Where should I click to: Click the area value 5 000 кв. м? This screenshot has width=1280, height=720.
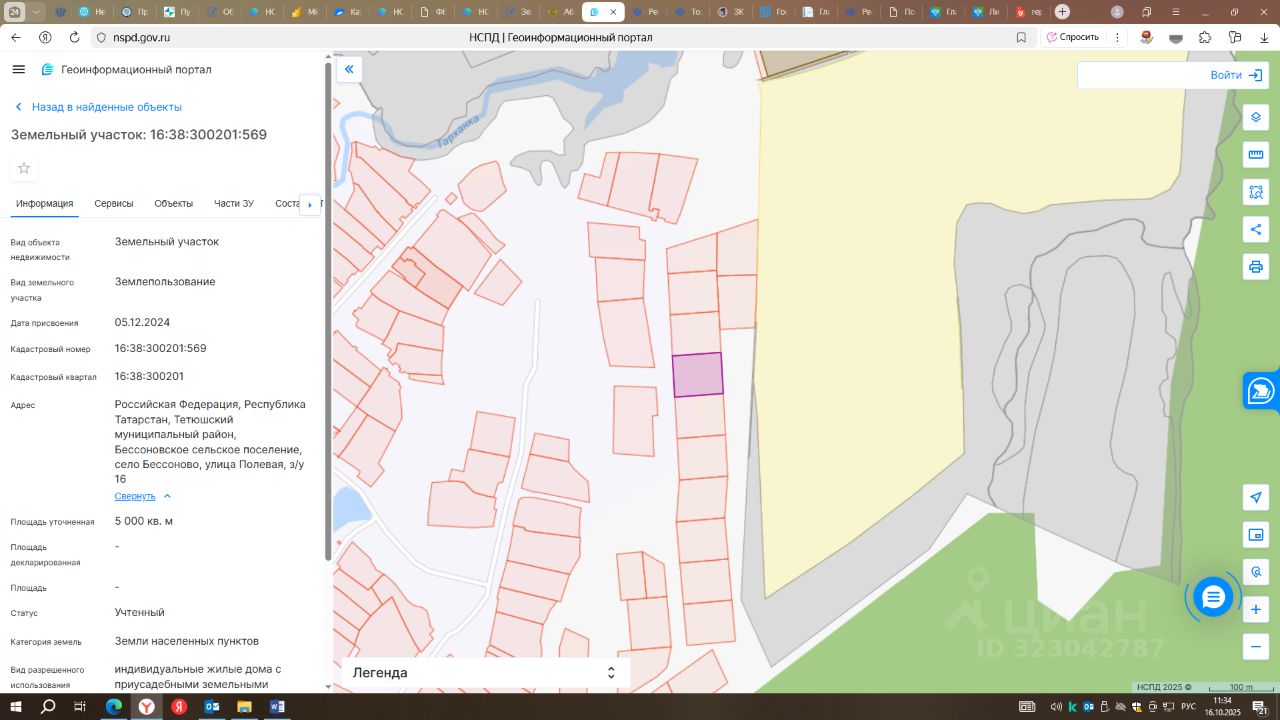click(x=144, y=521)
